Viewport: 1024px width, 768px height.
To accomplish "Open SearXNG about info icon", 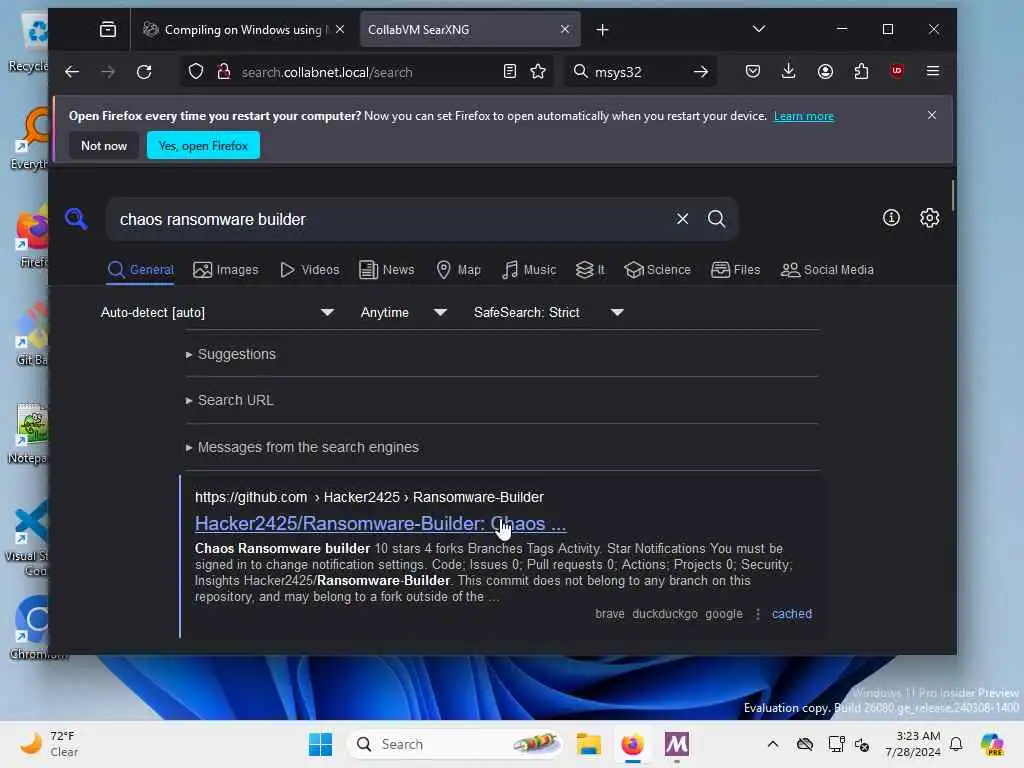I will 891,217.
